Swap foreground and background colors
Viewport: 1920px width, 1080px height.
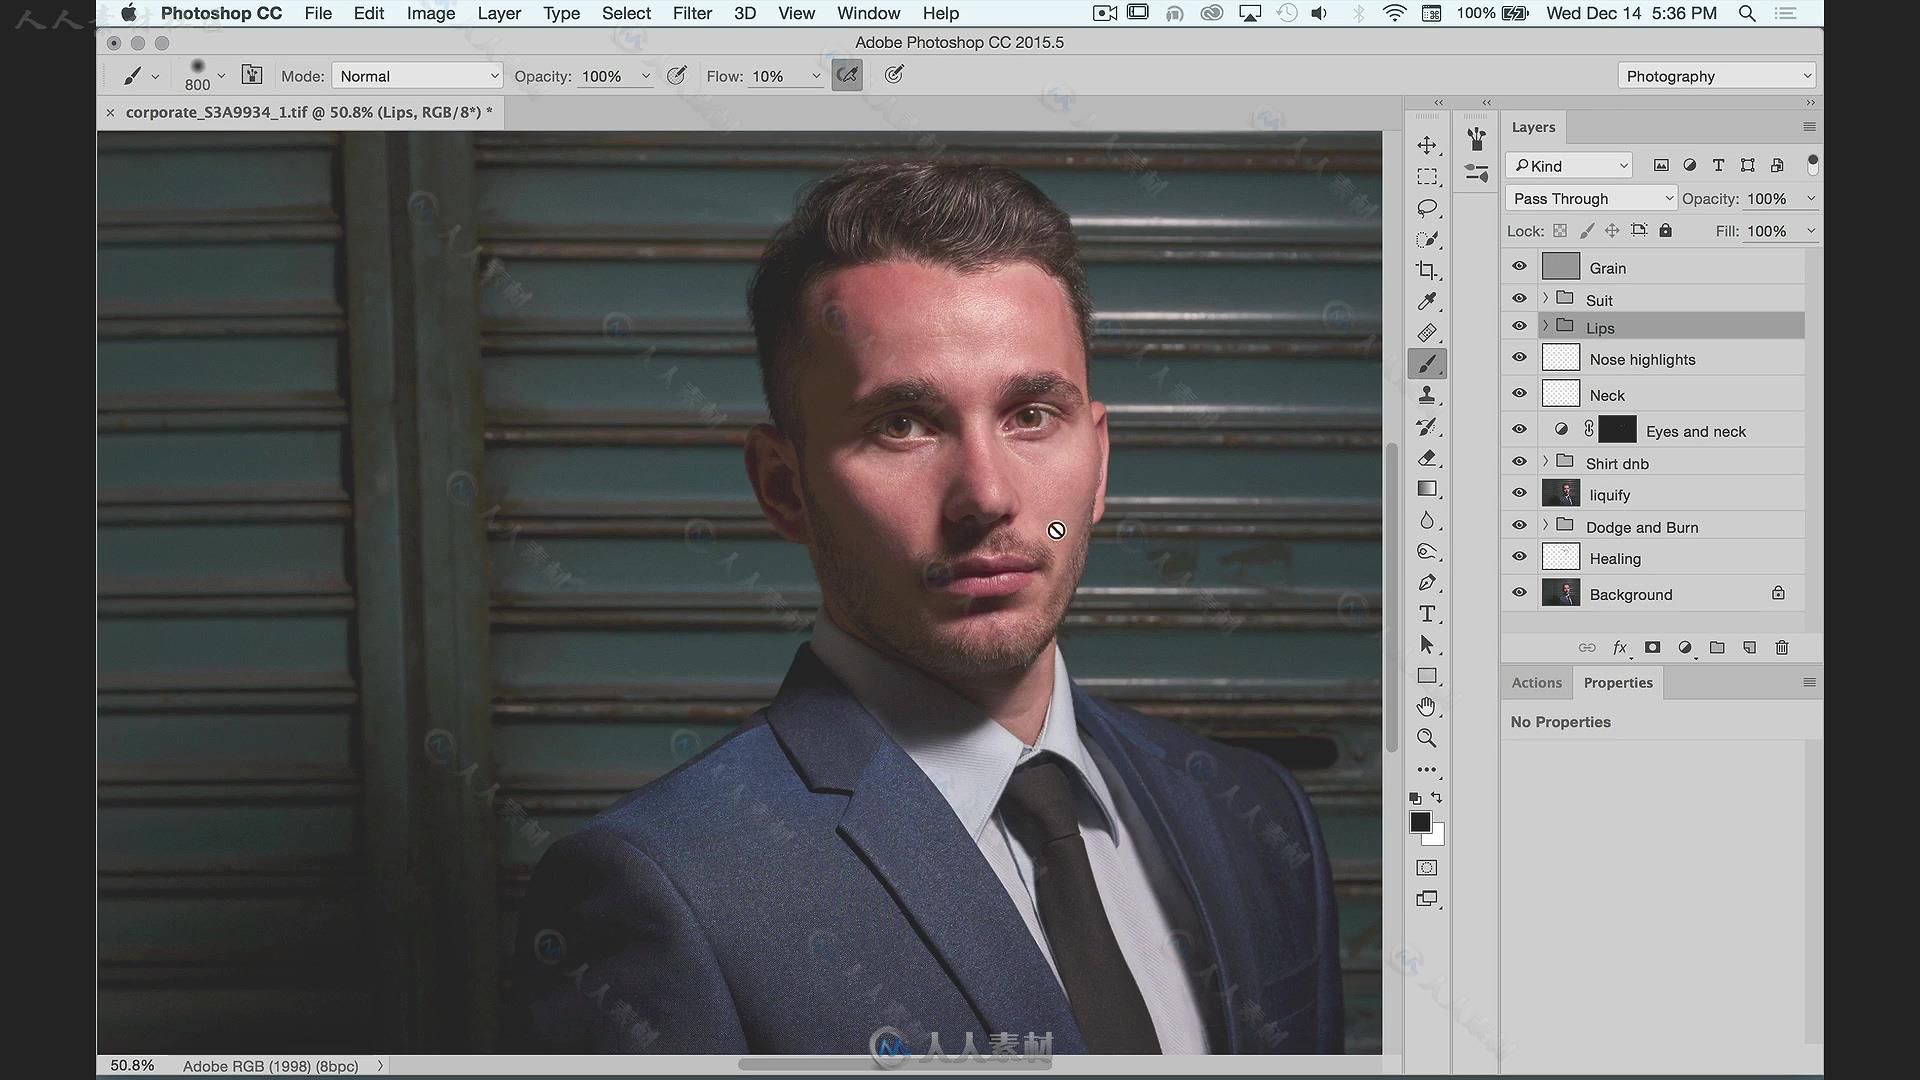1437,797
